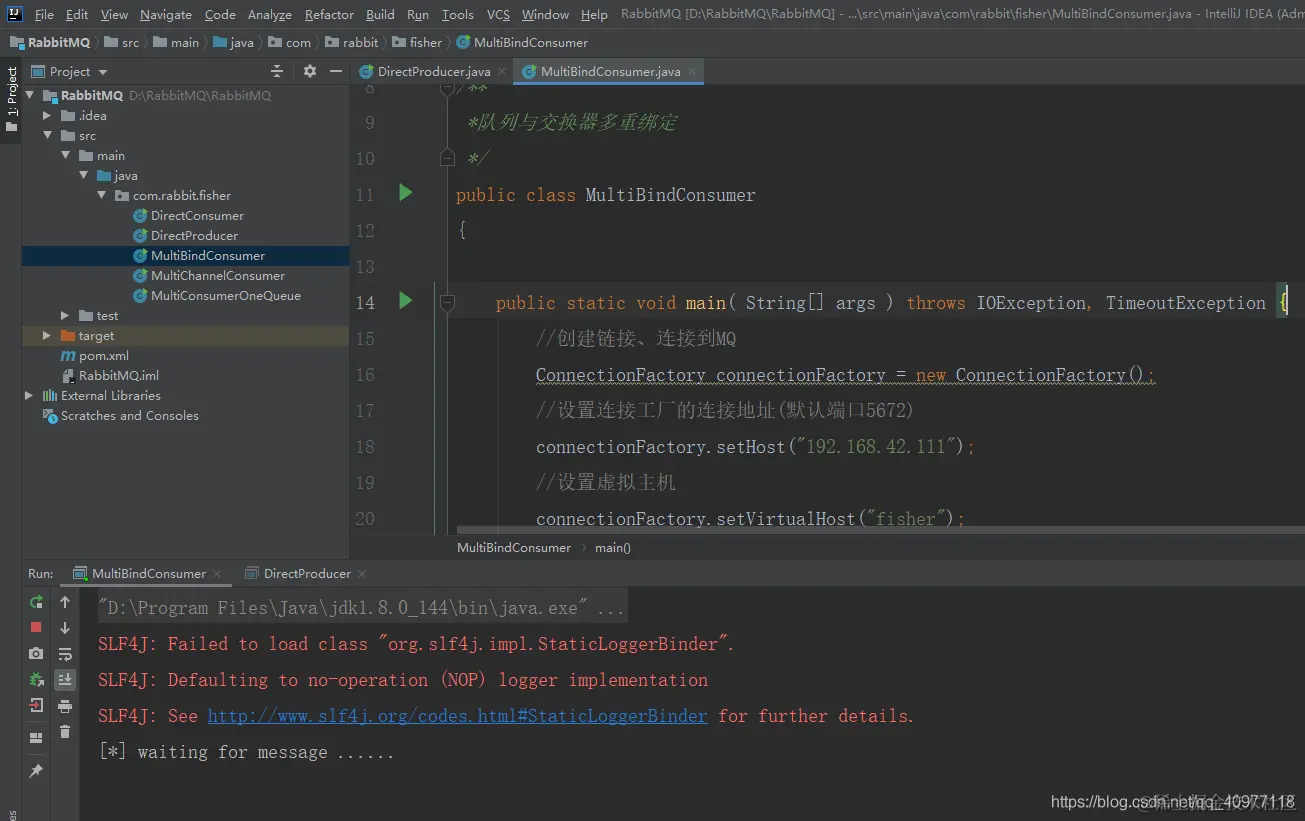The width and height of the screenshot is (1305, 821).
Task: Collapse the java folder
Action: (83, 176)
